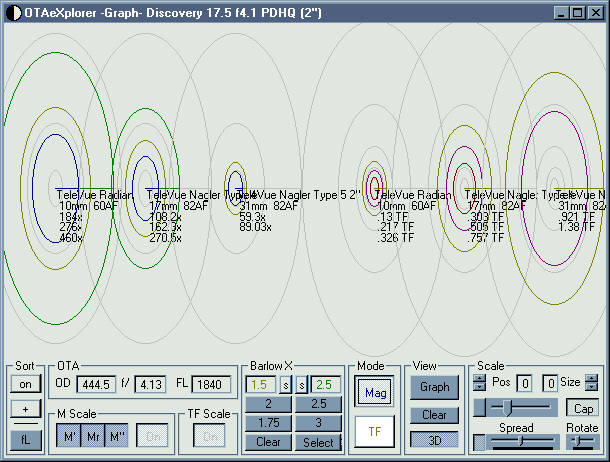The image size is (610, 462).
Task: Click the Size value field
Action: [550, 384]
